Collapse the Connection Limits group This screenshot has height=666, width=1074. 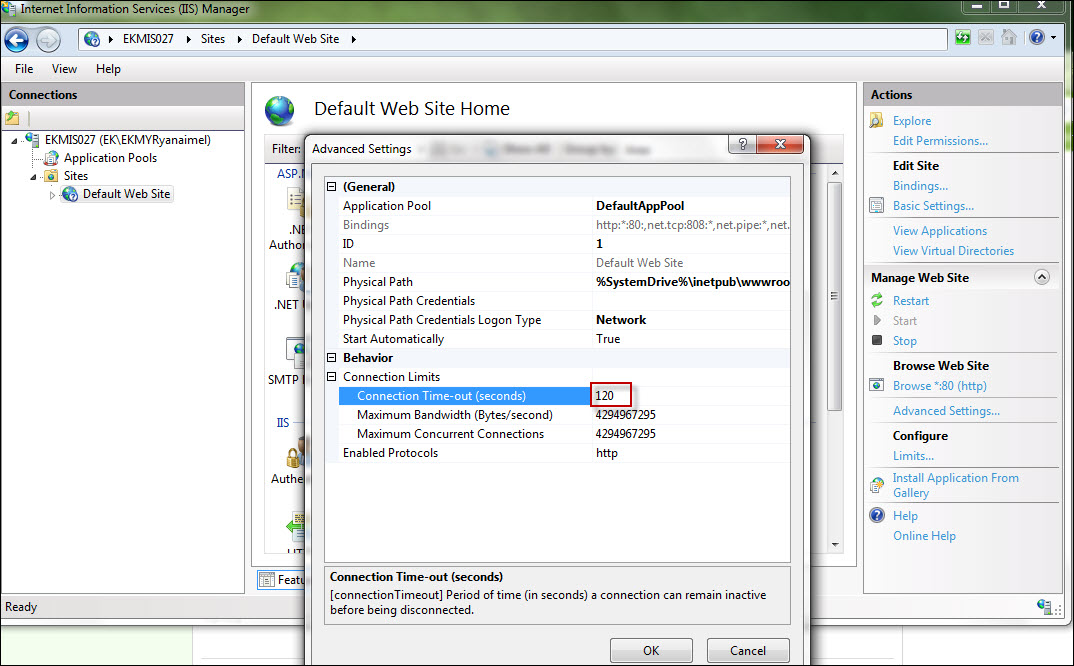point(332,377)
